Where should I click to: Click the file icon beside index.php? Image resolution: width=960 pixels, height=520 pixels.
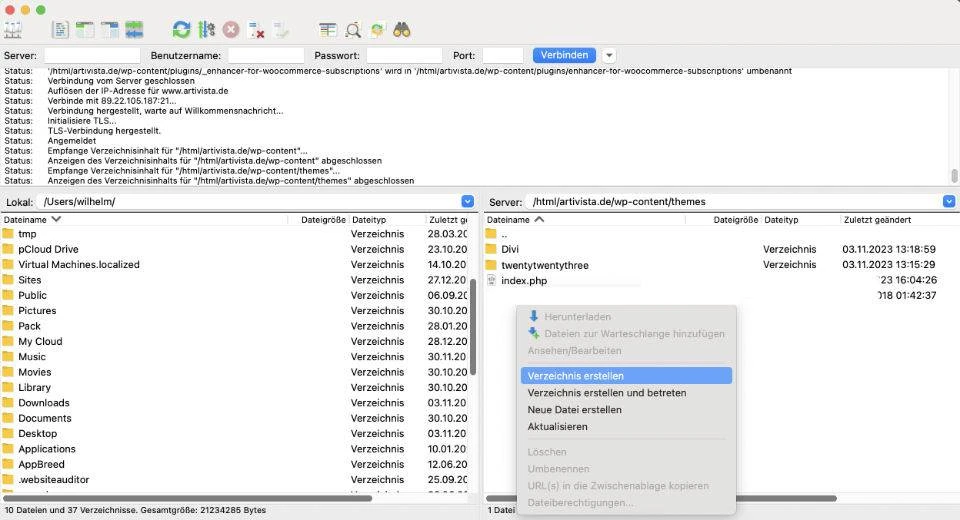(x=491, y=281)
